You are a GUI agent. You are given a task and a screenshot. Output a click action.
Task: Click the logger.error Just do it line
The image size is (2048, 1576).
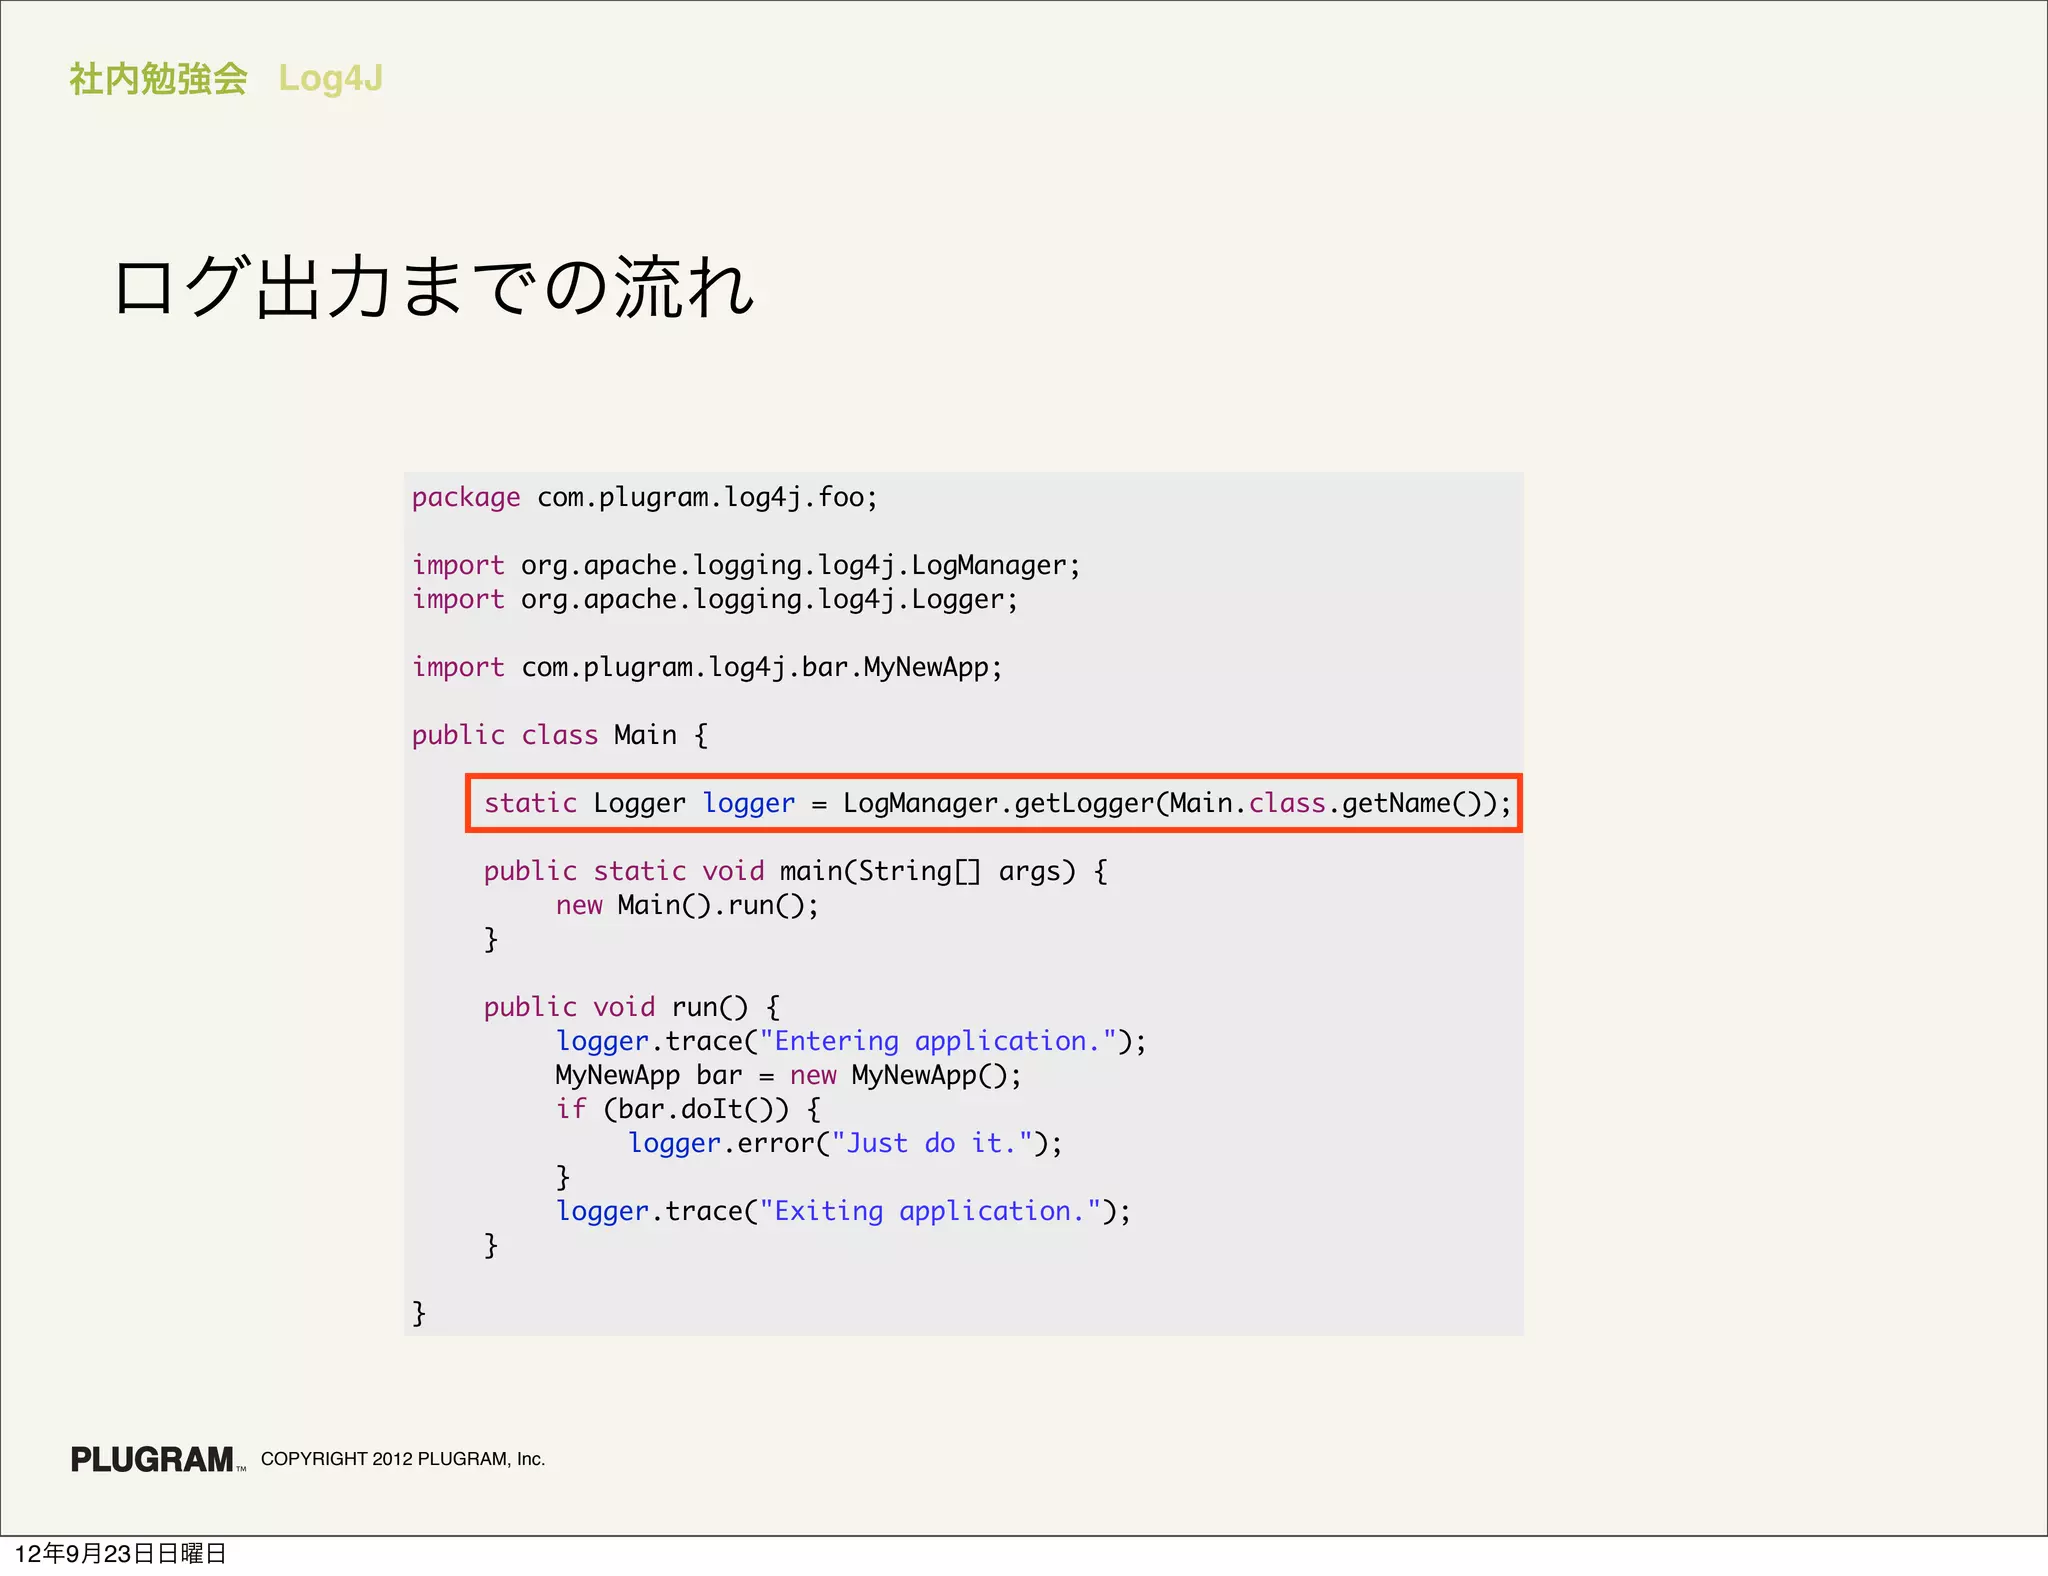(x=845, y=1143)
